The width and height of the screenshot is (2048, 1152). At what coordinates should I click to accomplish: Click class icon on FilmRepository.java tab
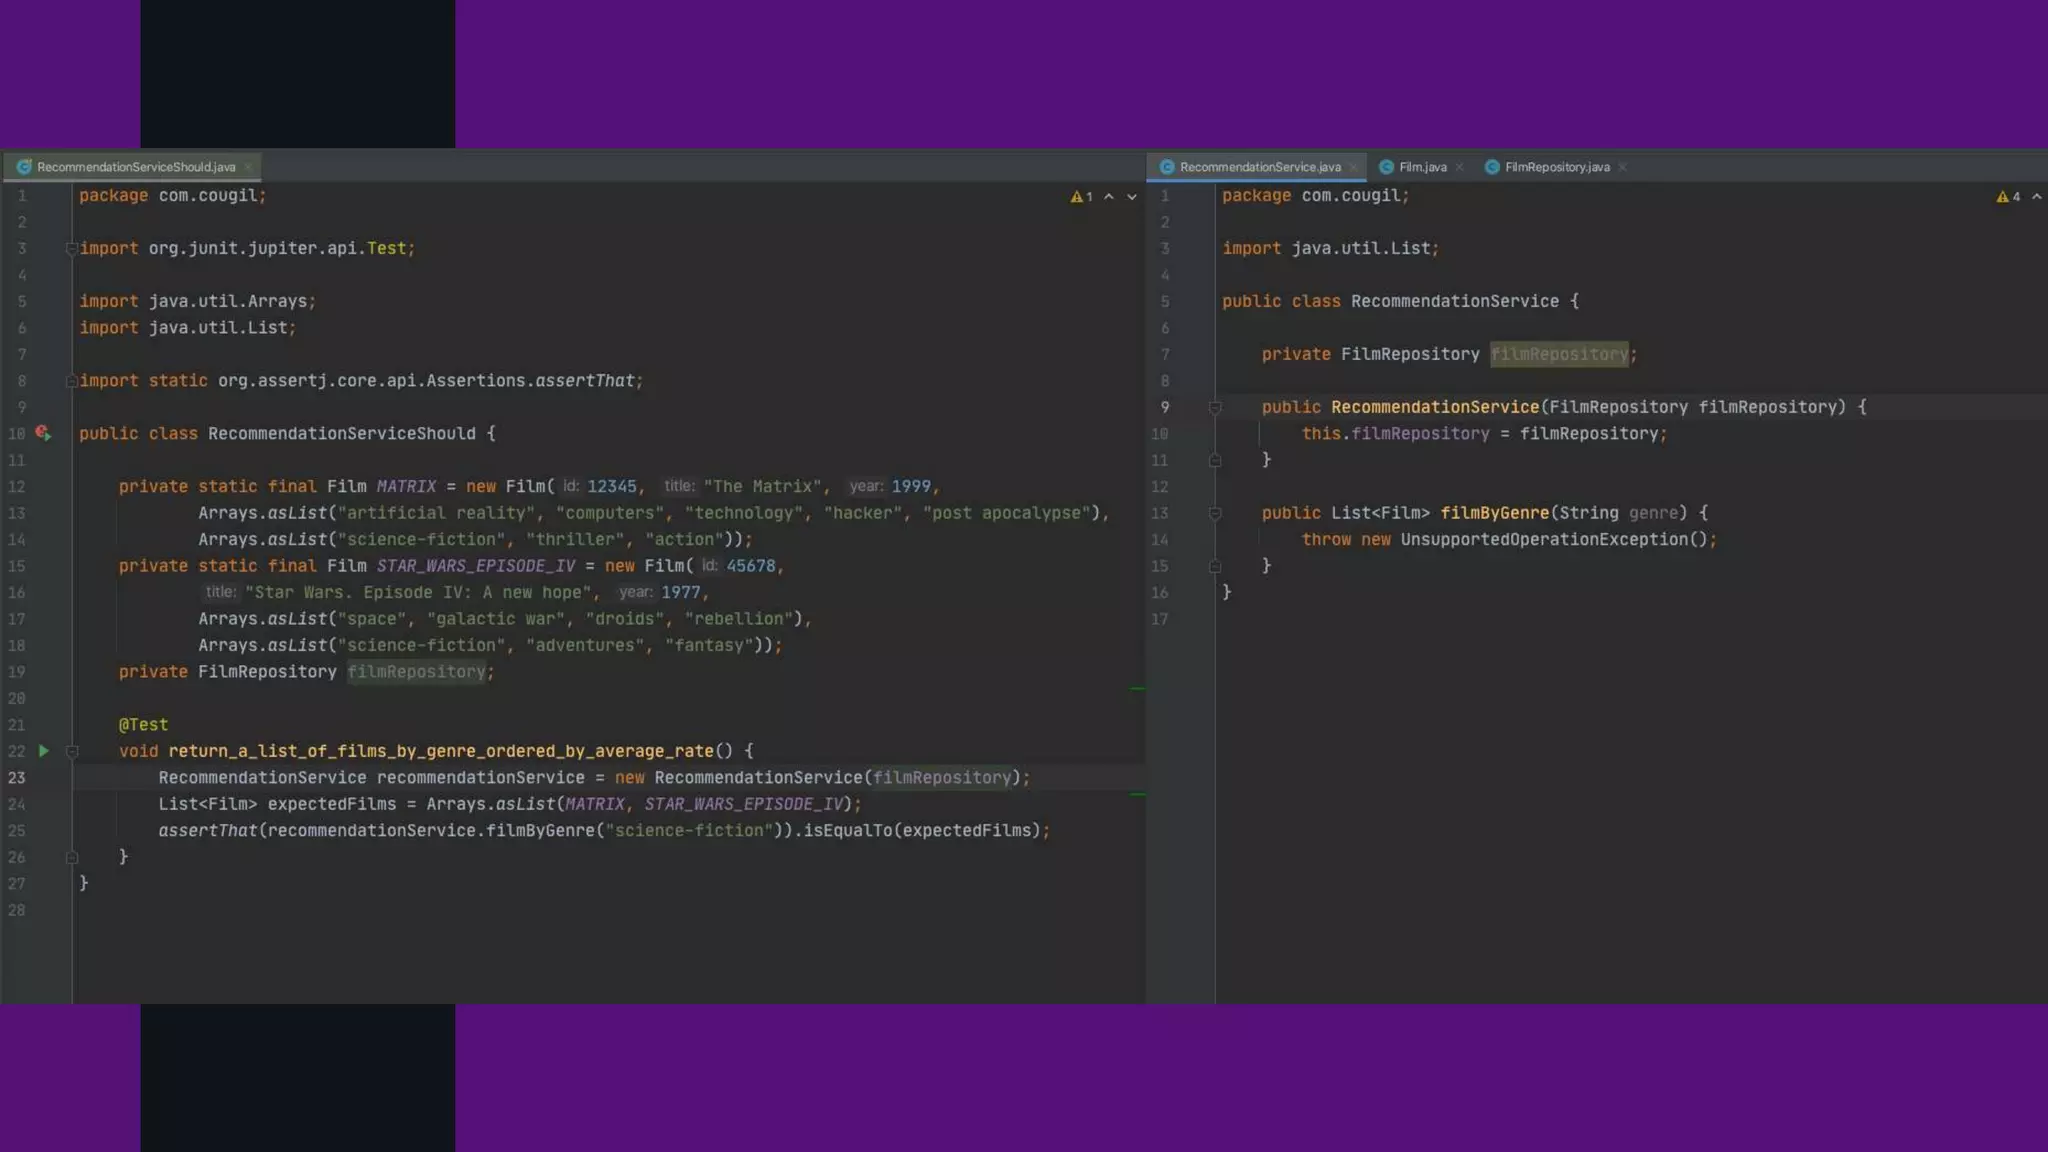click(1492, 167)
